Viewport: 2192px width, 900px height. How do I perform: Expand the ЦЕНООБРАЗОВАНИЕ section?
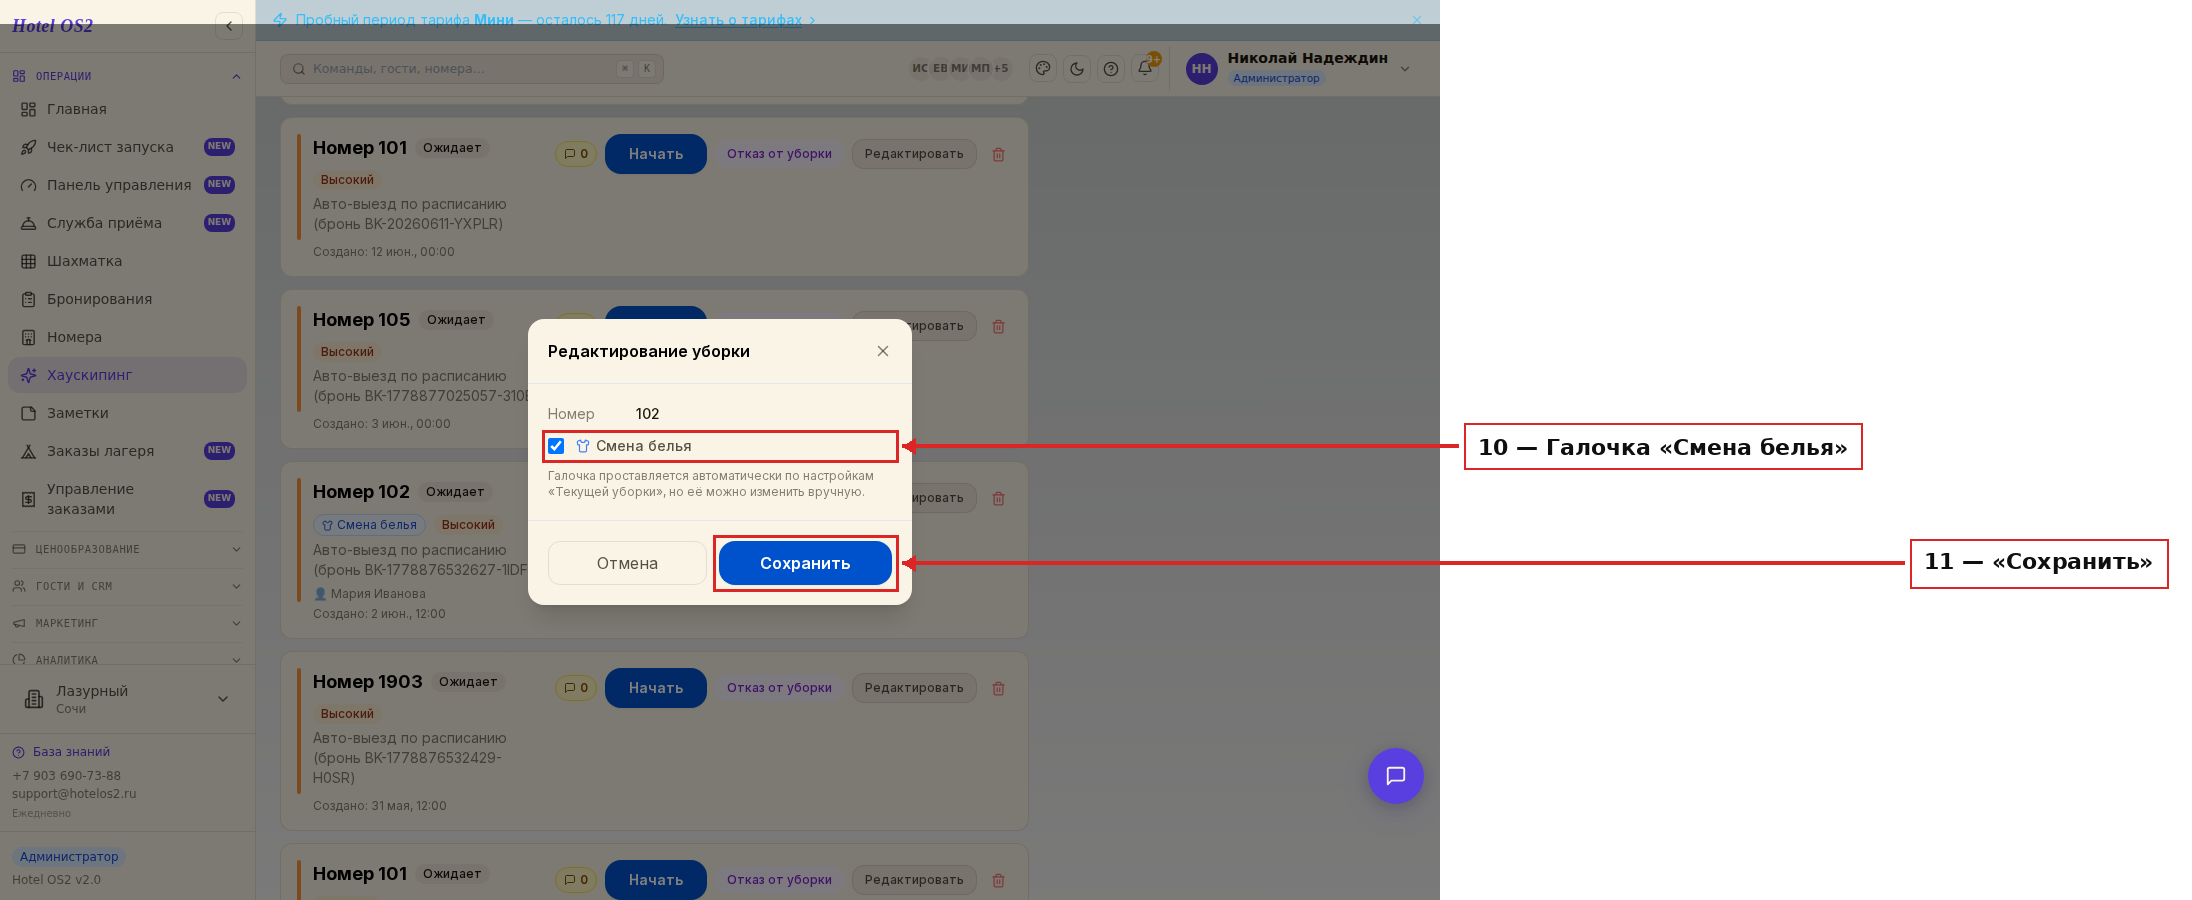tap(126, 549)
